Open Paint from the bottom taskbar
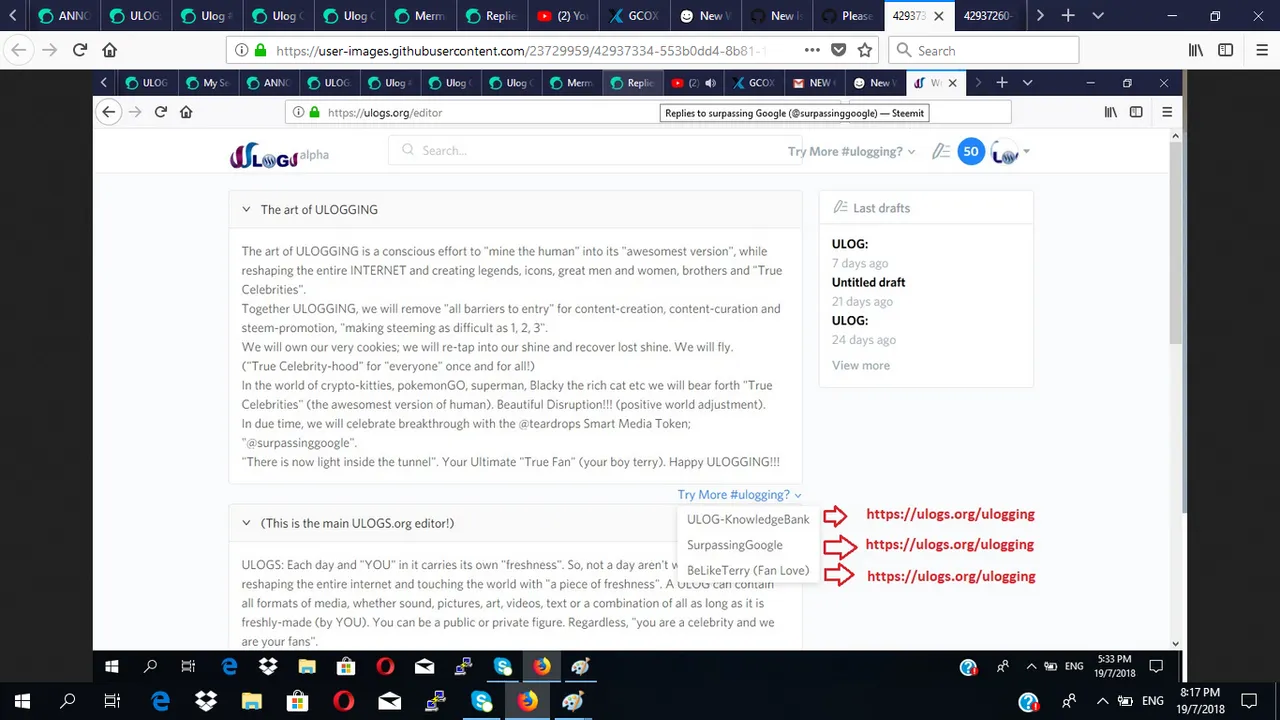Image resolution: width=1280 pixels, height=720 pixels. pos(573,702)
